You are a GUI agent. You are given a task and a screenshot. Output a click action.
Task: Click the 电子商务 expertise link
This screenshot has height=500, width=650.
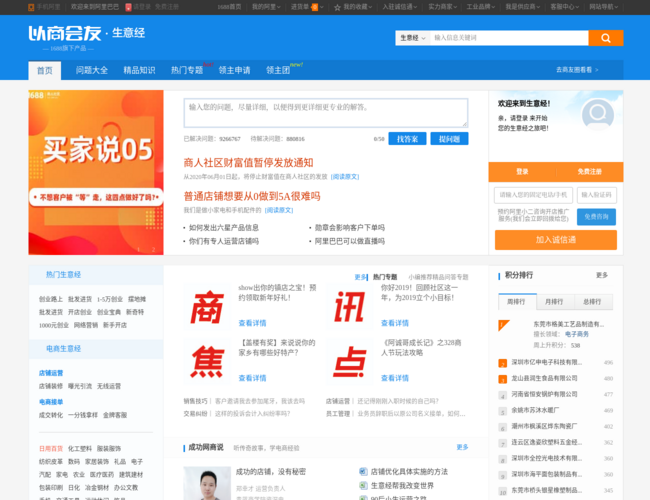tap(577, 334)
